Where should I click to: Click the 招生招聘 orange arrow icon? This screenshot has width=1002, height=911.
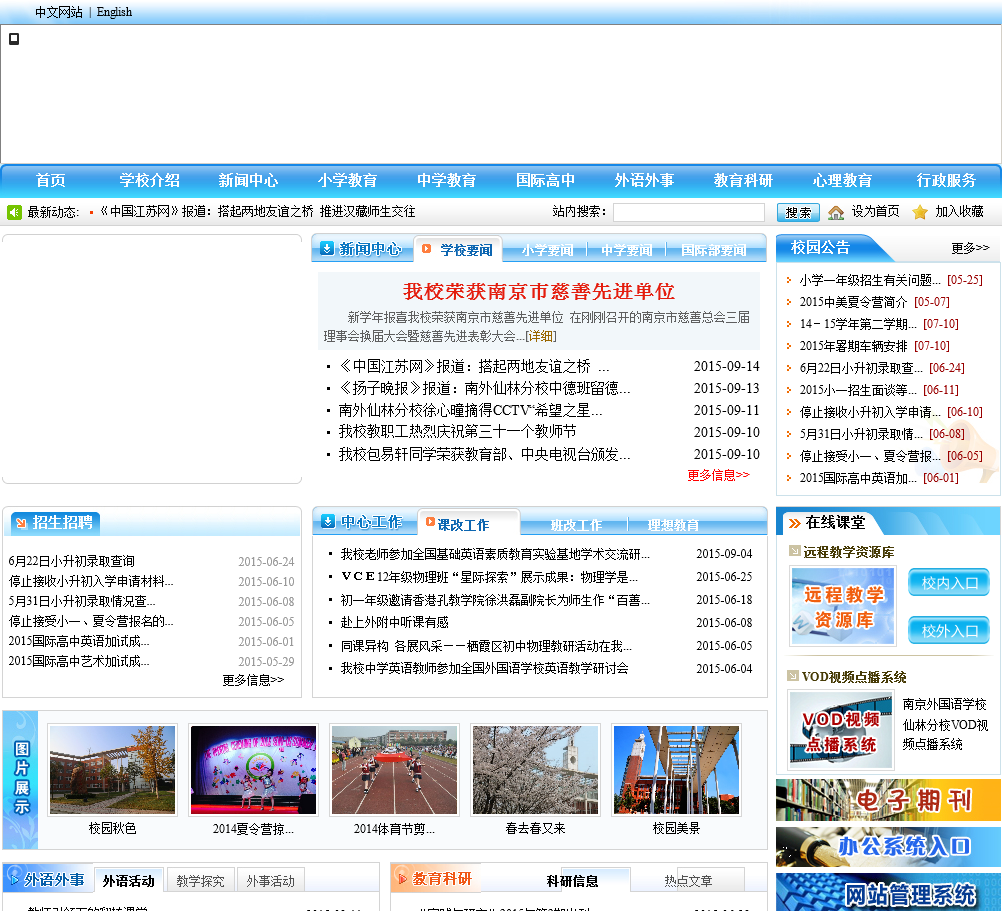click(x=21, y=522)
